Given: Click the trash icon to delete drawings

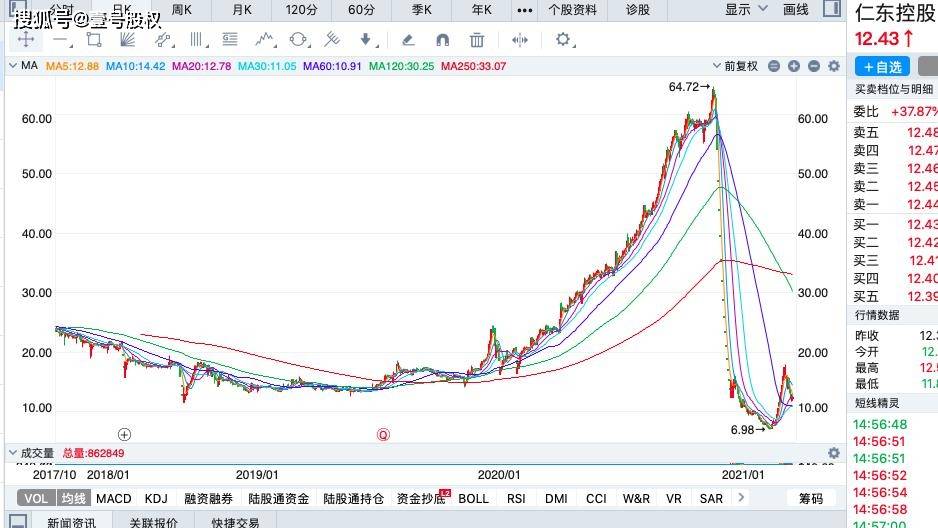Looking at the screenshot, I should tap(477, 40).
